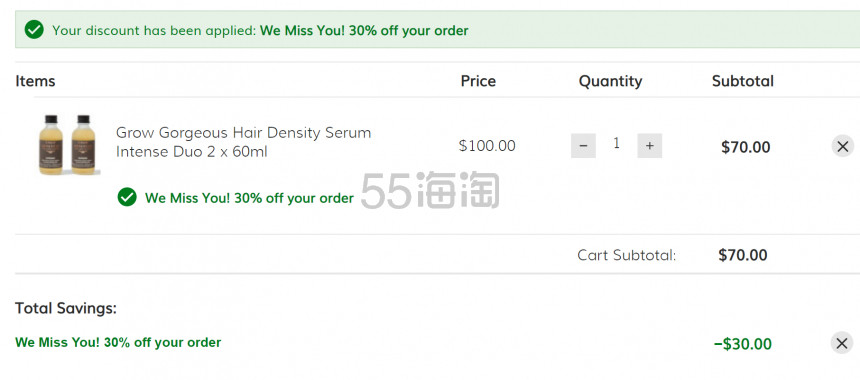Click the discount label under the product name
Viewport: 860px width, 380px height.
249,198
